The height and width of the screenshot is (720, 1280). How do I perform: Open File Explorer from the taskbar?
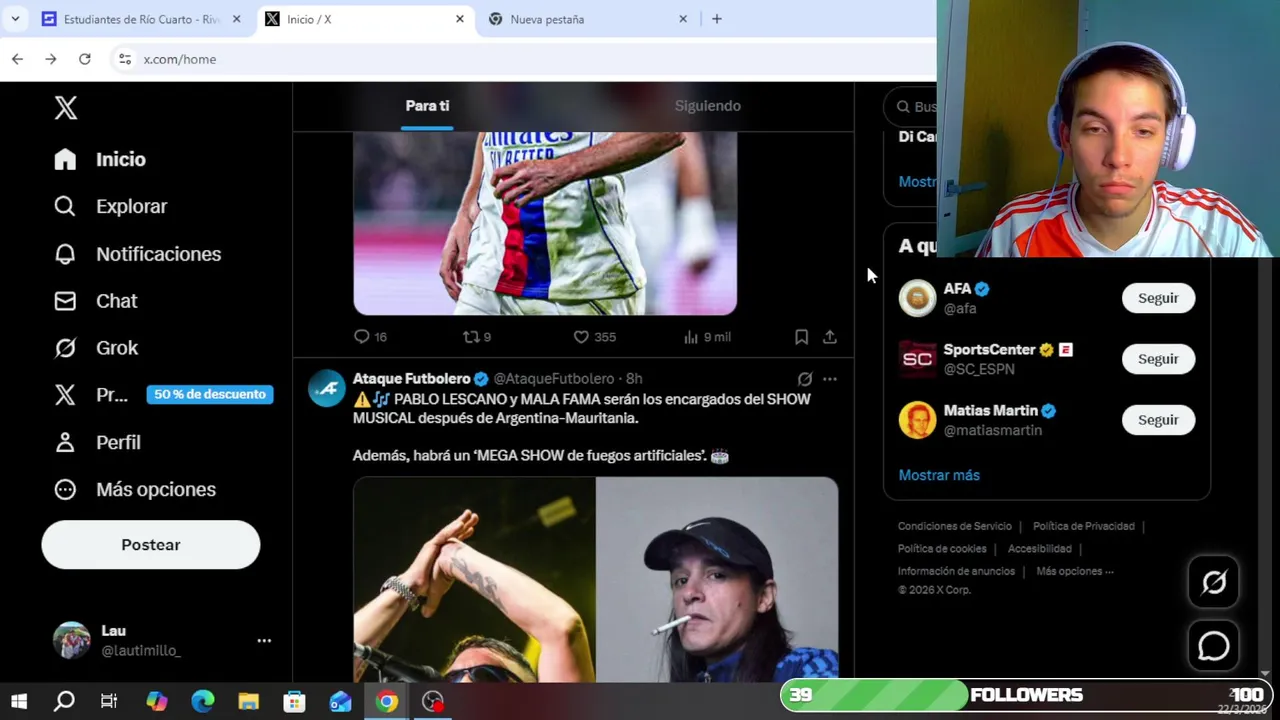(248, 702)
